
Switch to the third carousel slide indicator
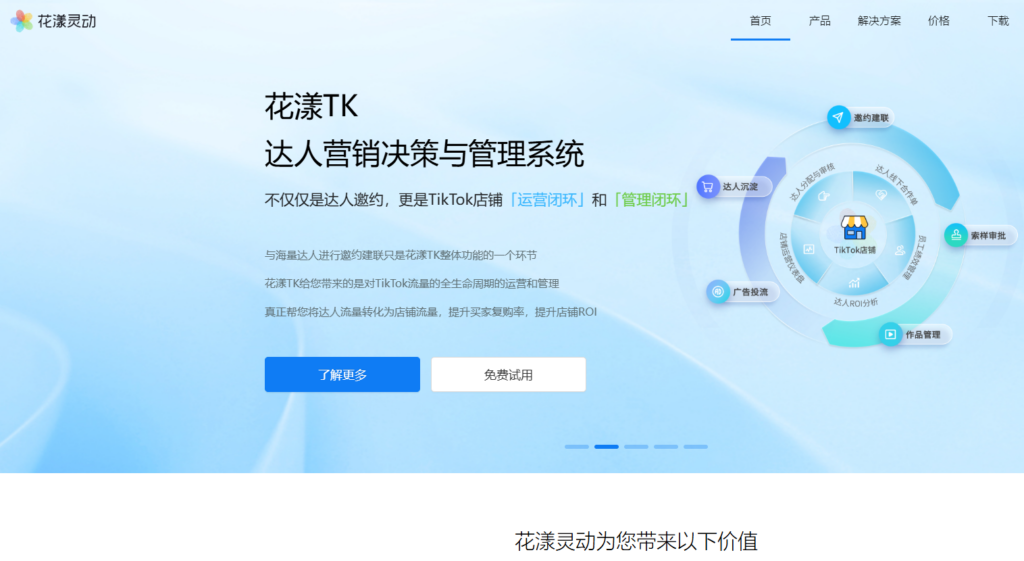(636, 446)
